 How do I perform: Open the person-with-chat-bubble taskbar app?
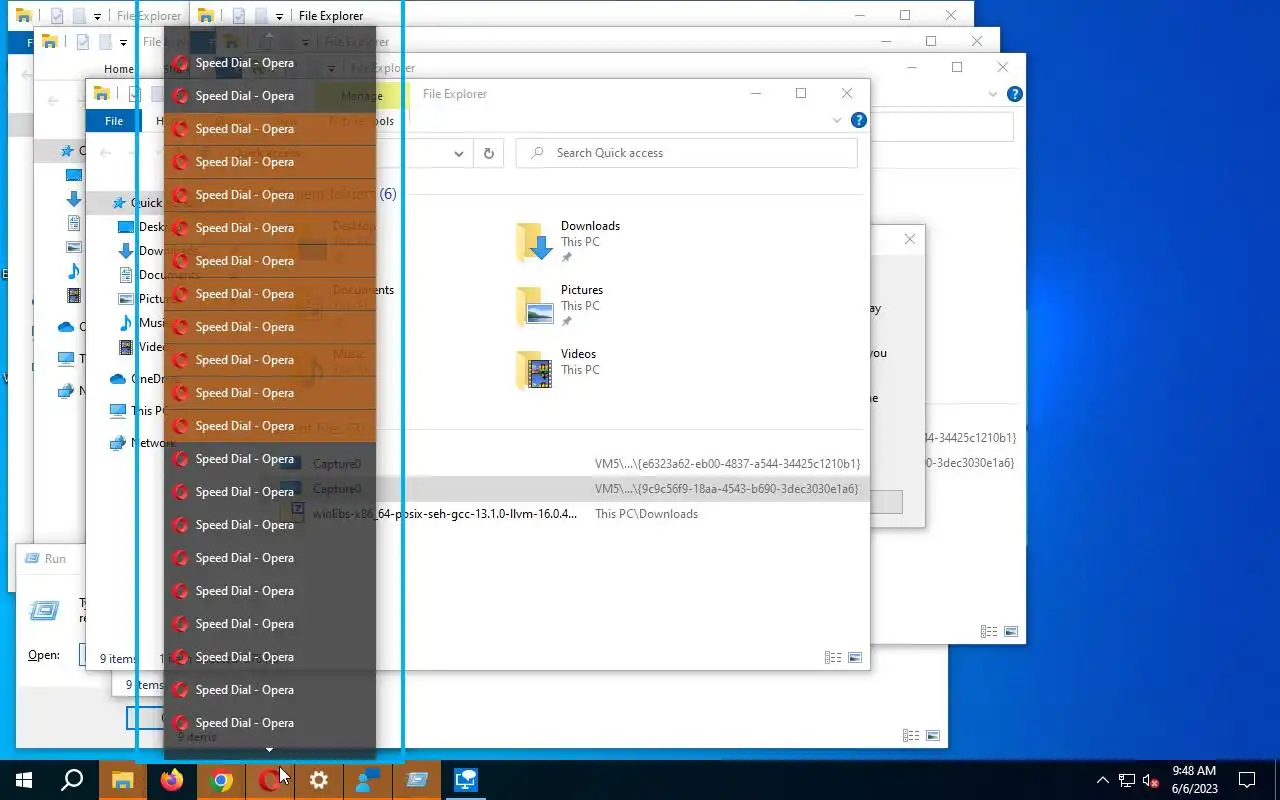(368, 781)
